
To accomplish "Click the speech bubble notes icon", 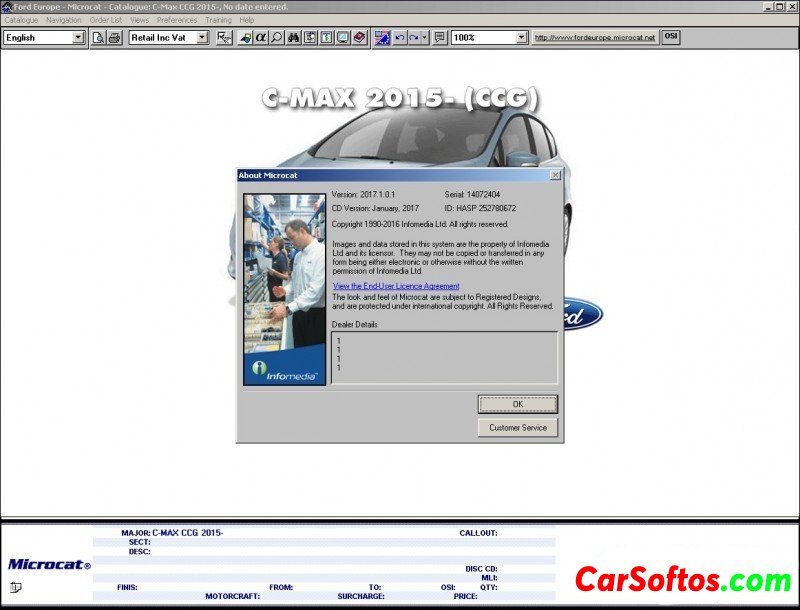I will click(440, 38).
